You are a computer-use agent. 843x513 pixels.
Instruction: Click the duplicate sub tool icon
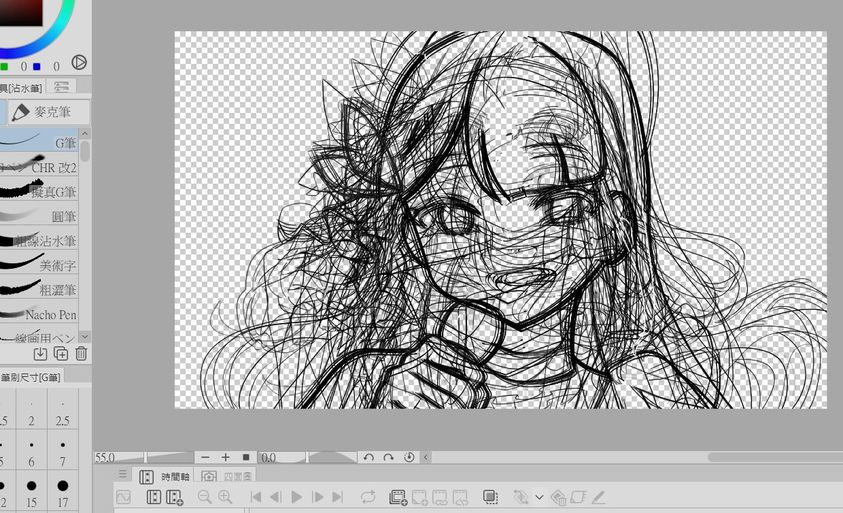click(61, 354)
